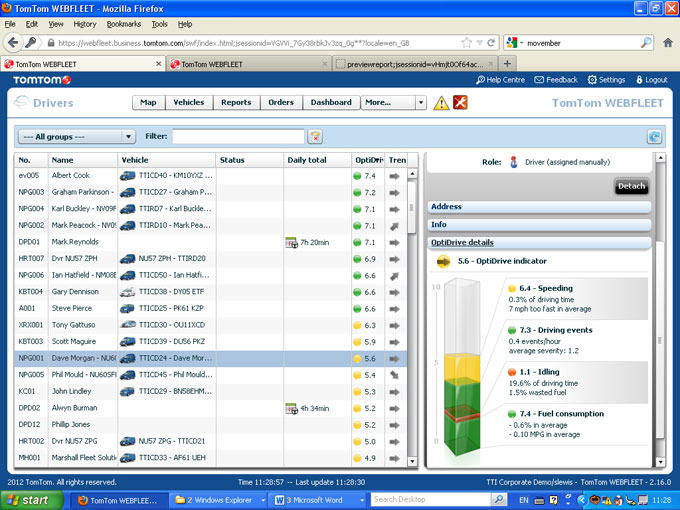This screenshot has height=510, width=680.
Task: Expand the Info section
Action: pos(539,225)
